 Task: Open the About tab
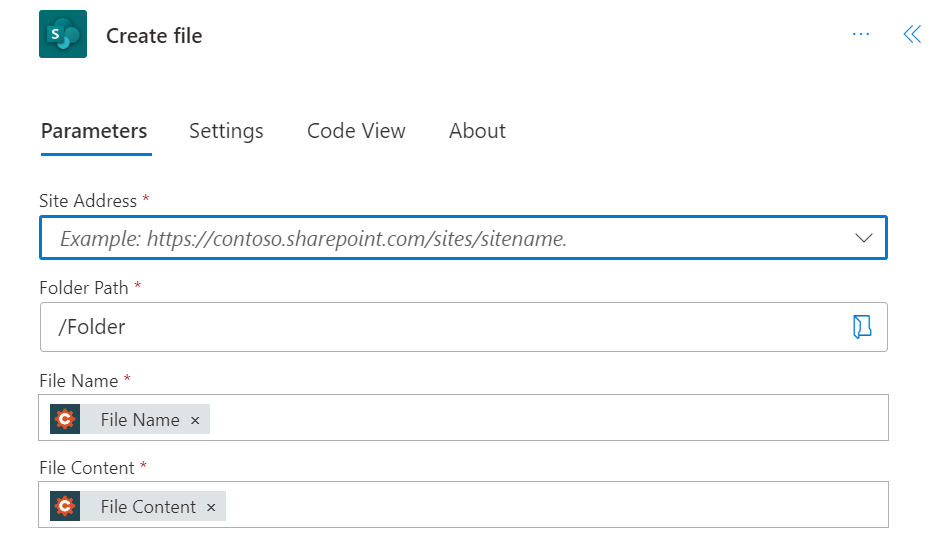coord(477,131)
